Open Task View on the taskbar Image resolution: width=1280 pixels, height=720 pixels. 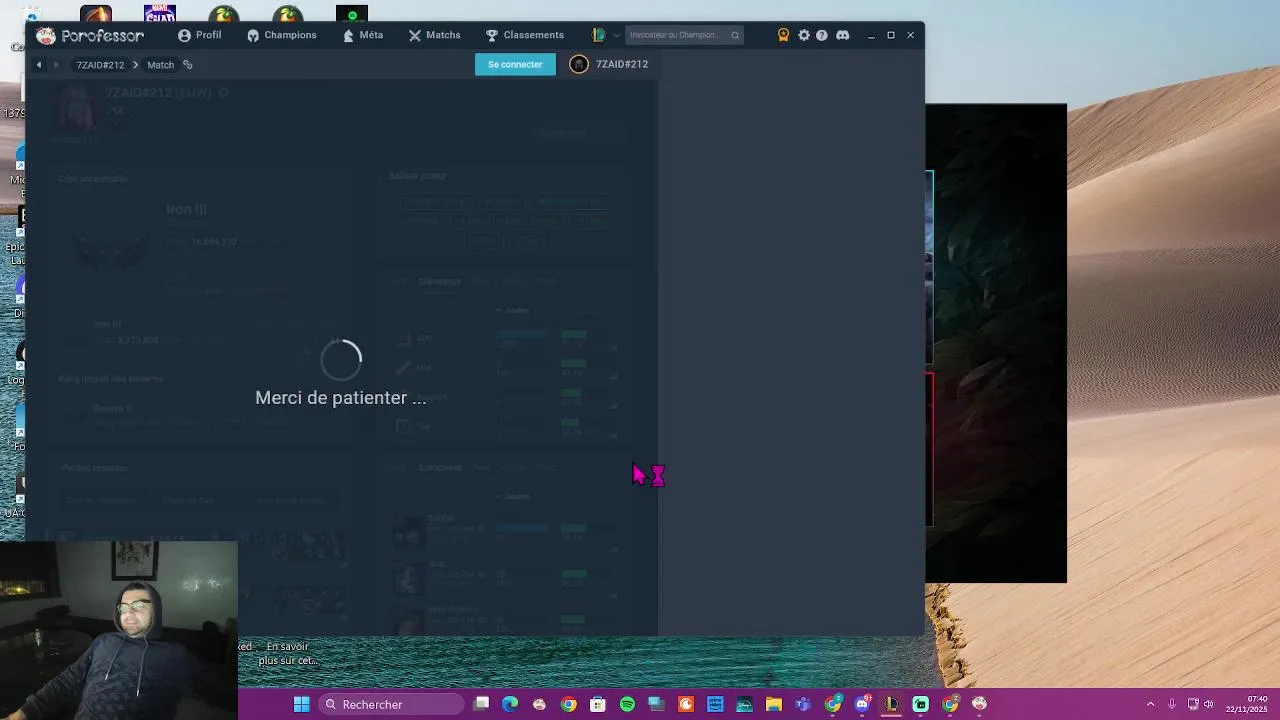481,704
